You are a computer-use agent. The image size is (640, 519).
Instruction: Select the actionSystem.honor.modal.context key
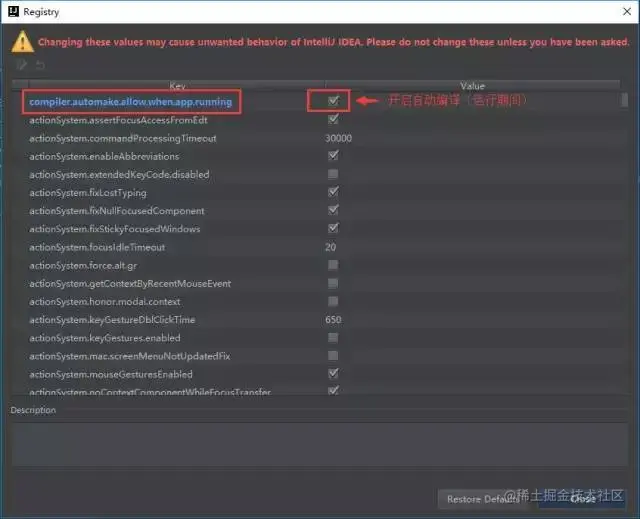coord(105,302)
